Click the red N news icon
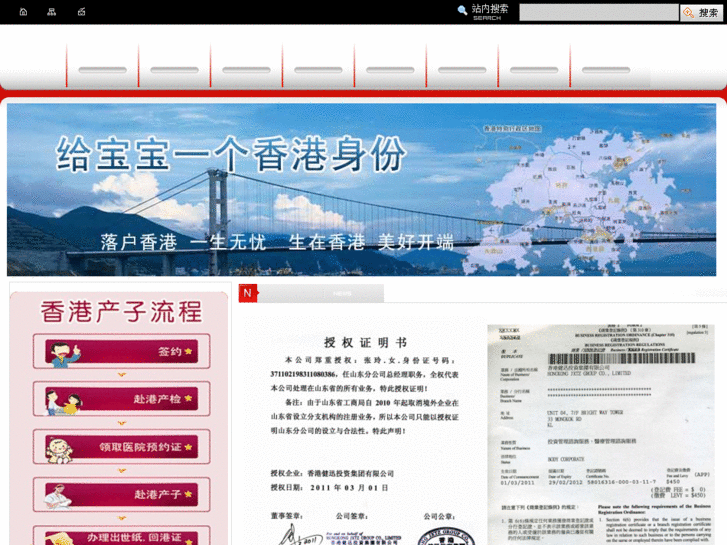 tap(248, 293)
